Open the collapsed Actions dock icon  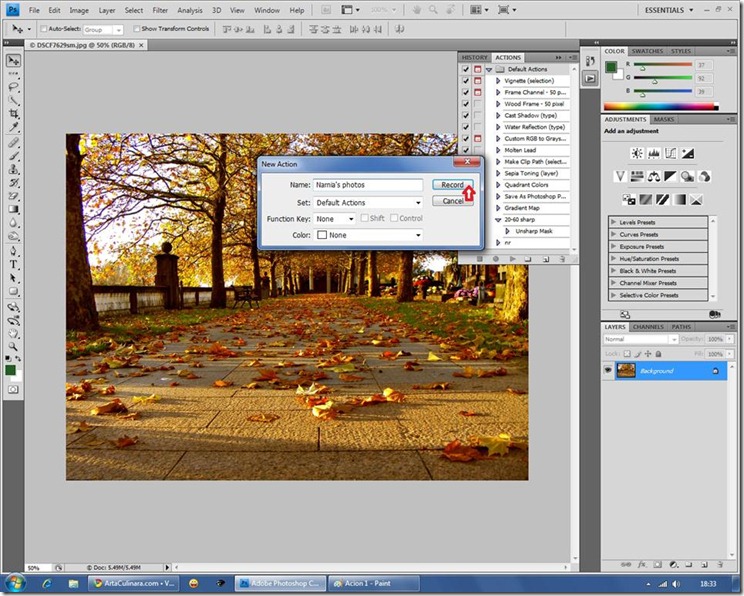click(x=590, y=78)
